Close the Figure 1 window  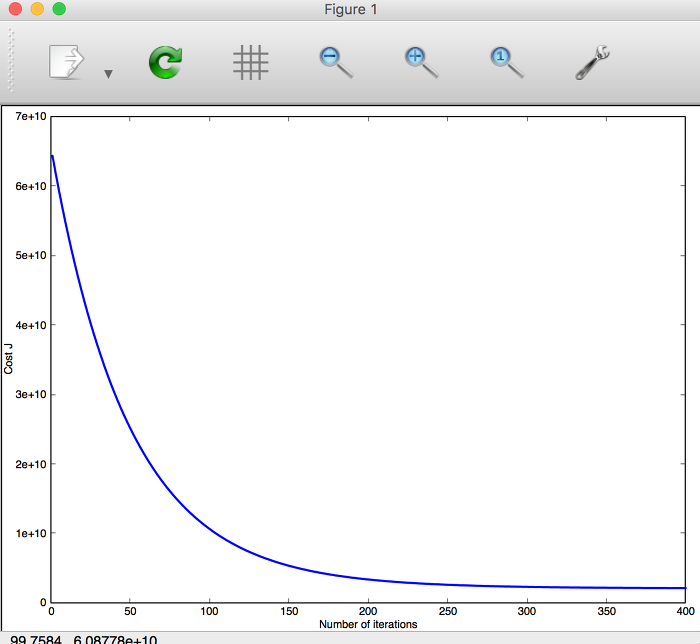(16, 9)
